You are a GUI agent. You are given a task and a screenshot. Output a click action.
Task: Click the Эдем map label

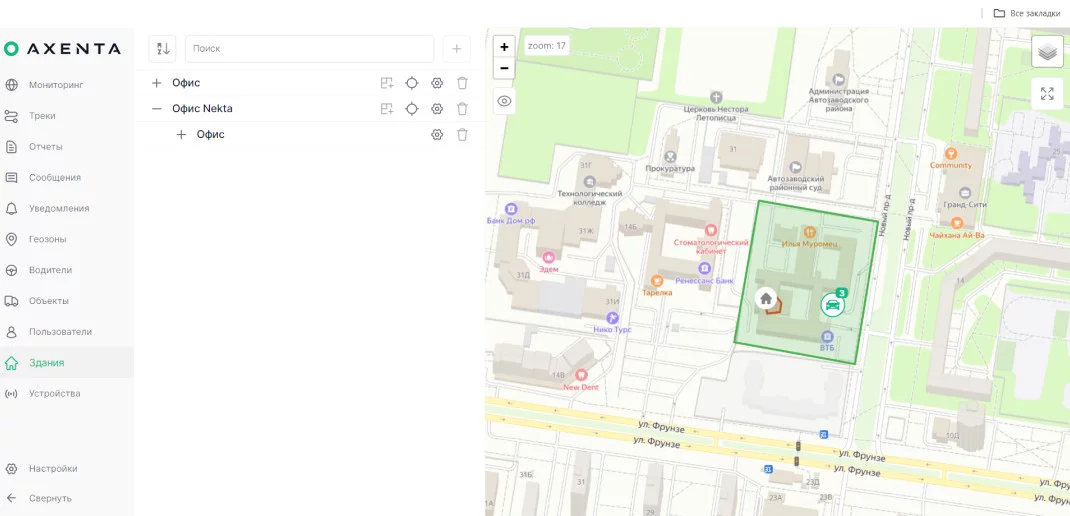tap(549, 269)
